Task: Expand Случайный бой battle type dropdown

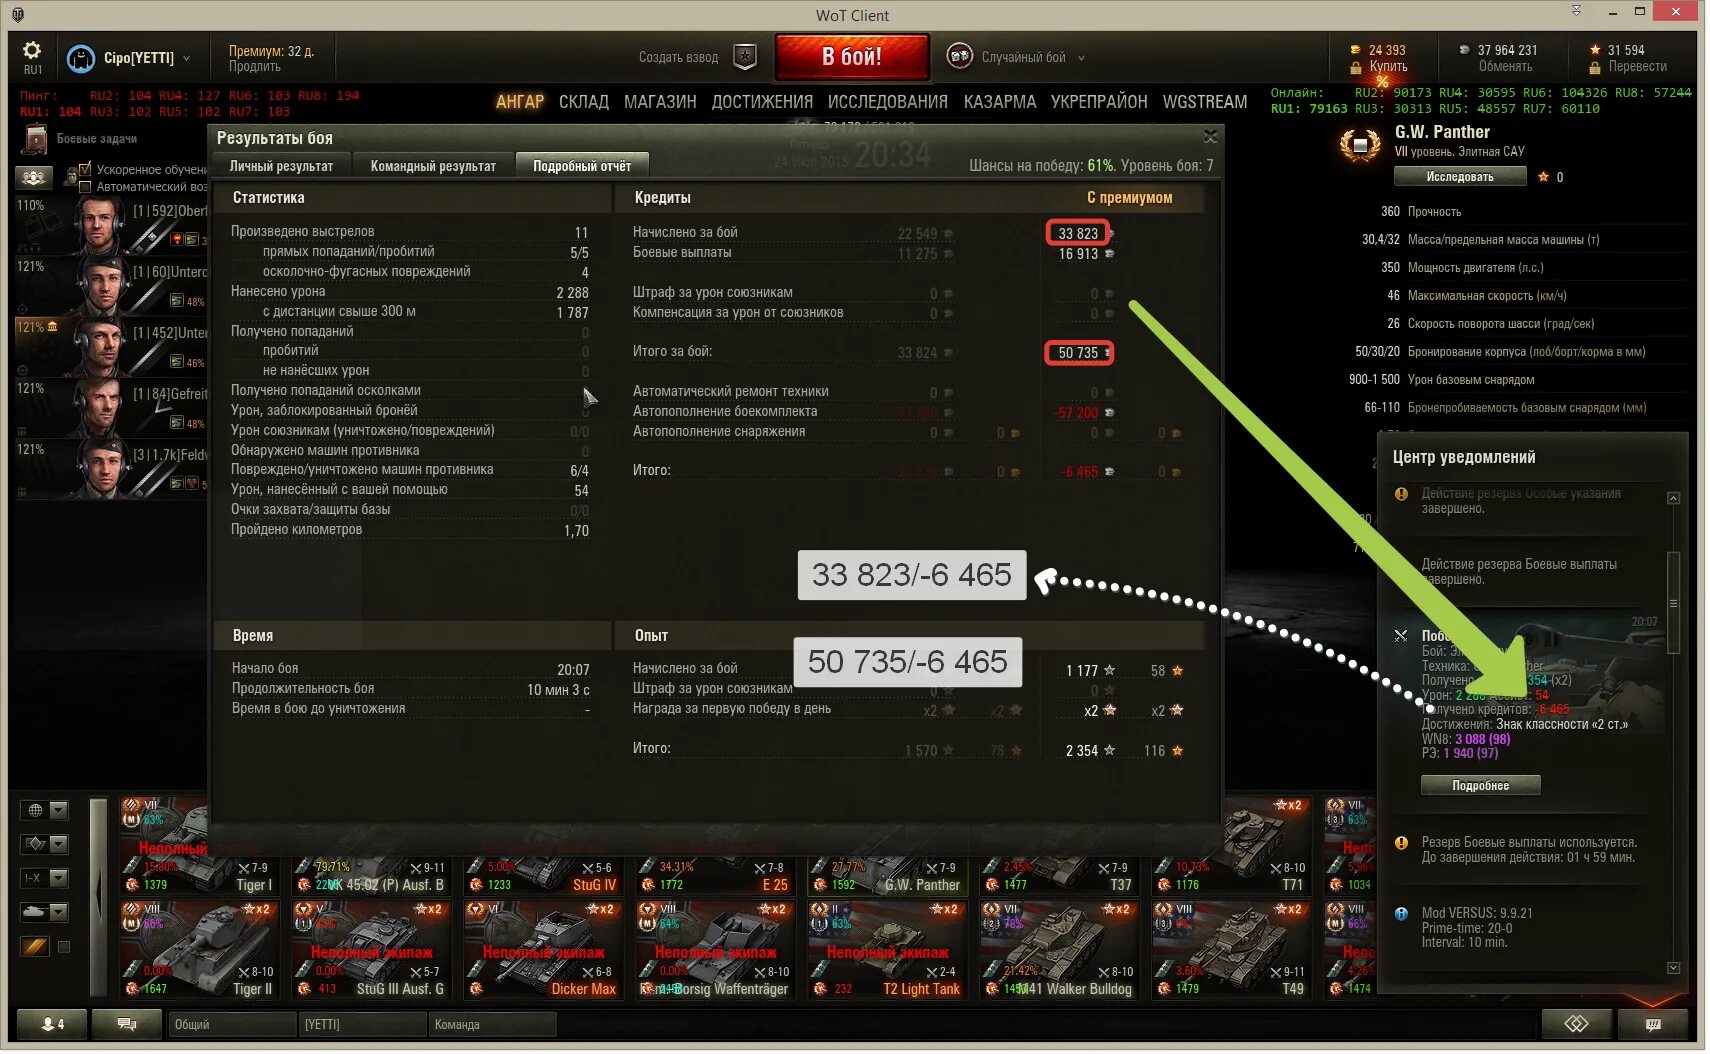Action: point(1081,58)
